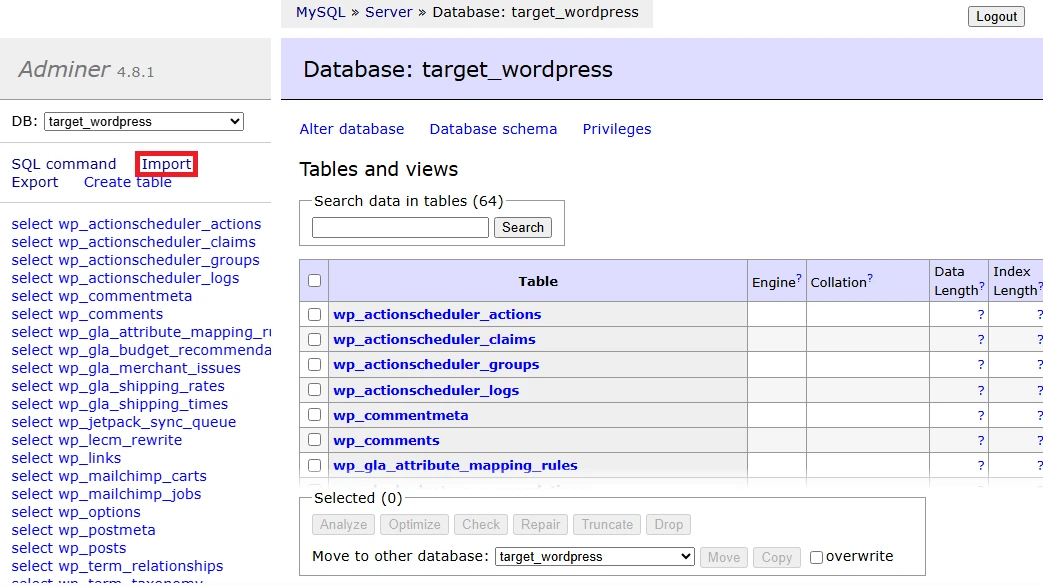Open wp_commentmeta table link

(x=401, y=415)
